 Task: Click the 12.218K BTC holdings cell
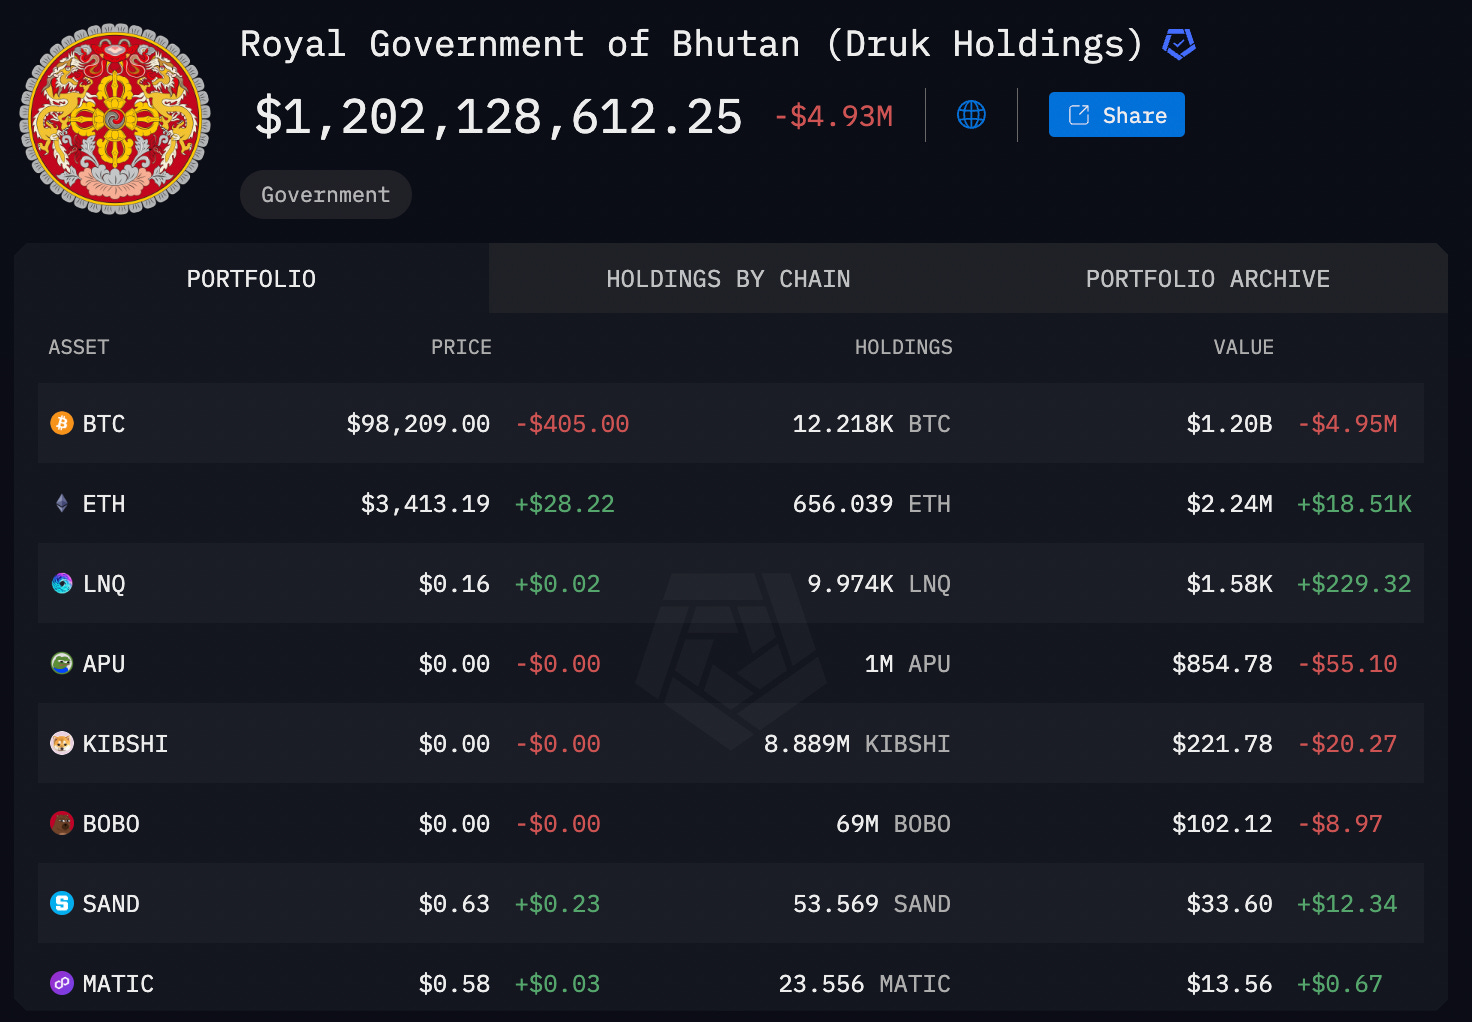[871, 424]
